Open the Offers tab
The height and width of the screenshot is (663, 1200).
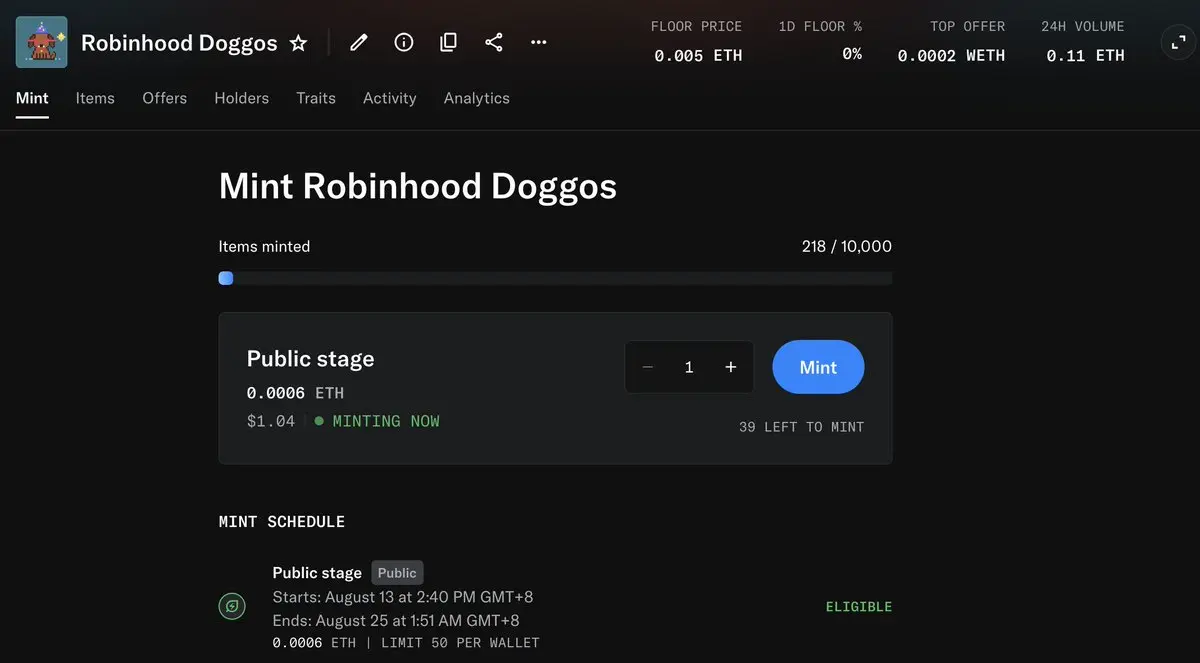point(165,98)
